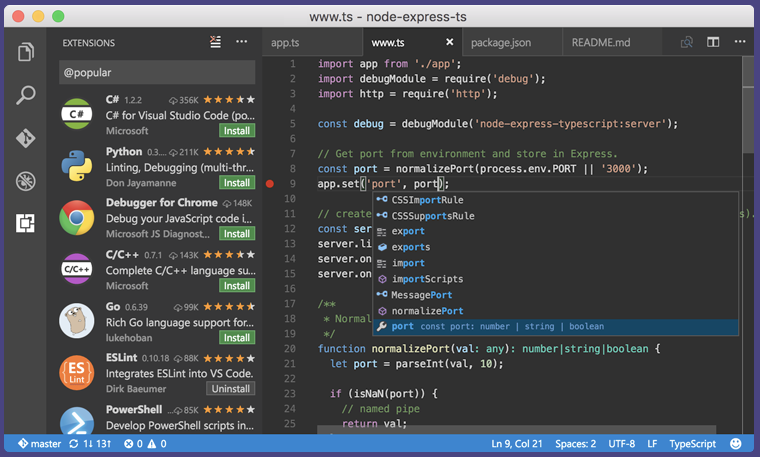Click the split editor icon
760x457 pixels.
[714, 42]
